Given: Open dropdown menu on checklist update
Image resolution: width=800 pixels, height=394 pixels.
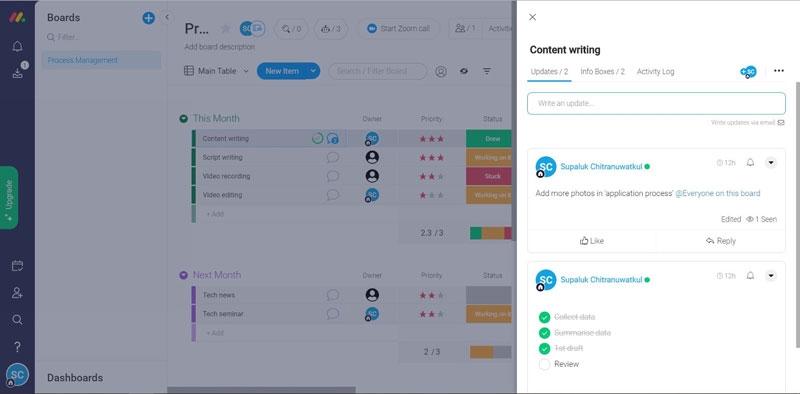Looking at the screenshot, I should 771,276.
